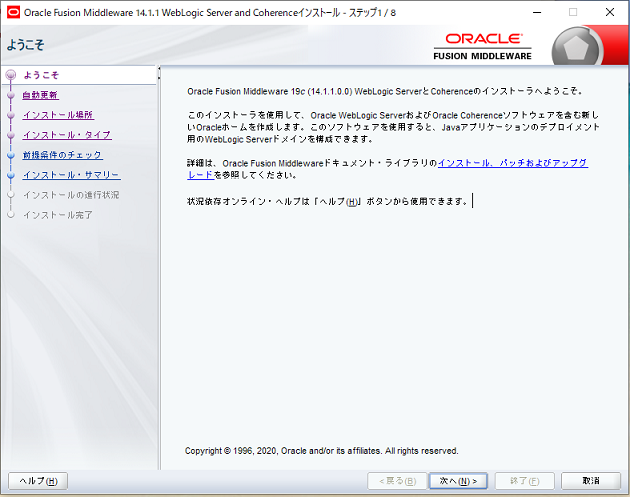The height and width of the screenshot is (497, 630).
Task: Click the 前提条件のチェック step bullet marker
Action: pyautogui.click(x=11, y=155)
